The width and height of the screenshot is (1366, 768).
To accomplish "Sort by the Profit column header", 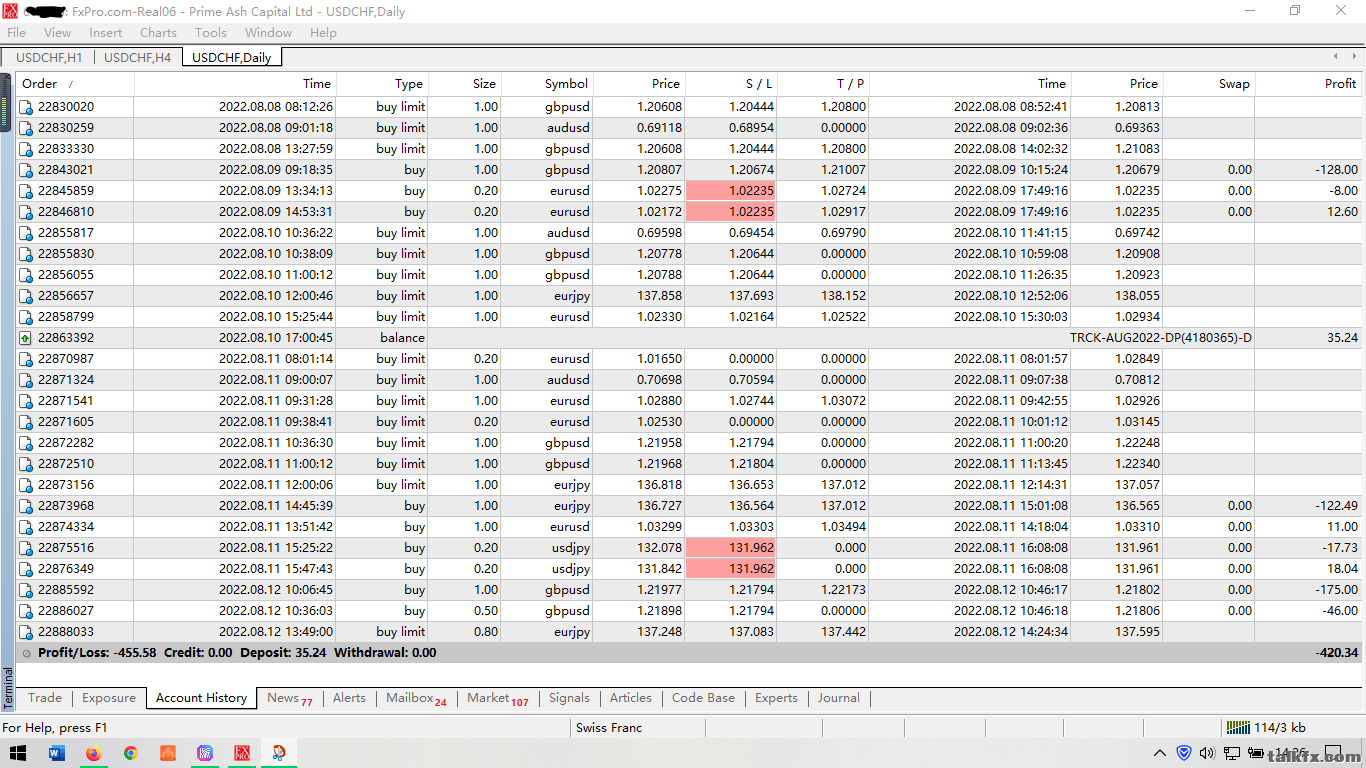I will click(1308, 84).
